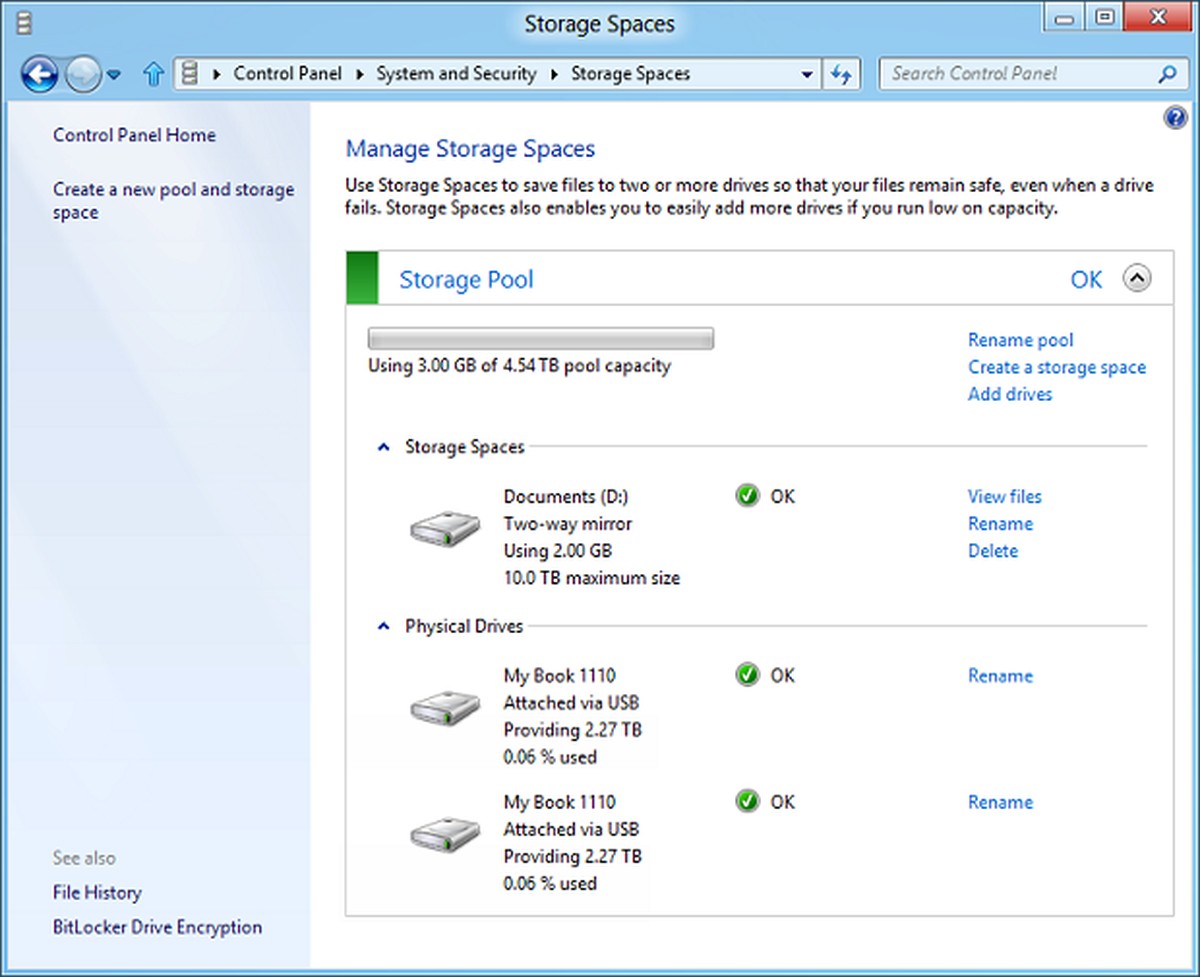This screenshot has height=977, width=1200.
Task: Collapse the Storage Pool section chevron
Action: pyautogui.click(x=1138, y=279)
